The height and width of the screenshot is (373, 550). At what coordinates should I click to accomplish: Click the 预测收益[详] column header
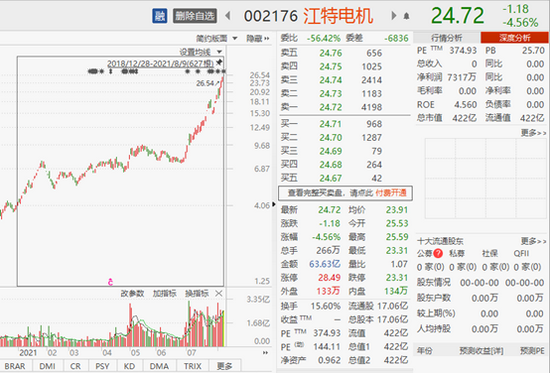pyautogui.click(x=481, y=351)
